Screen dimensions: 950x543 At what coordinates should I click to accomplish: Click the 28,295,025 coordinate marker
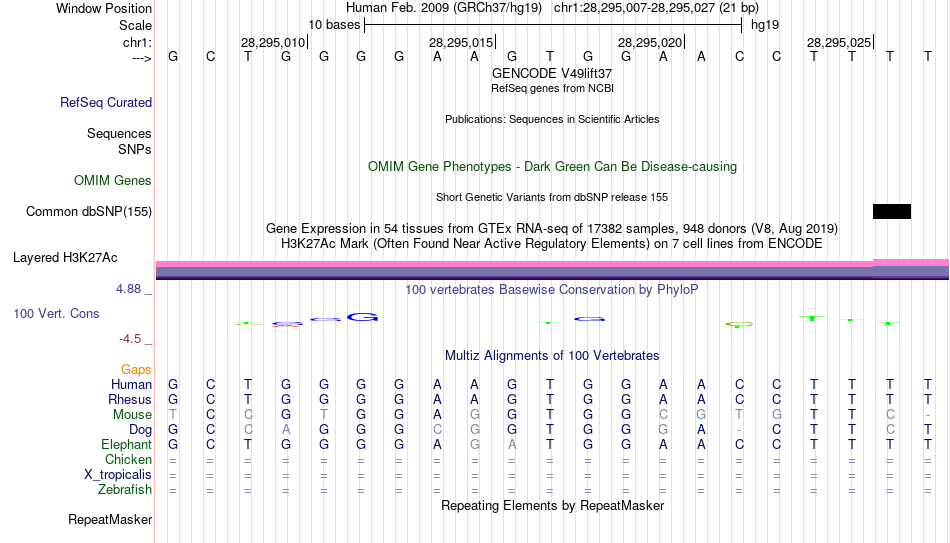pos(839,42)
